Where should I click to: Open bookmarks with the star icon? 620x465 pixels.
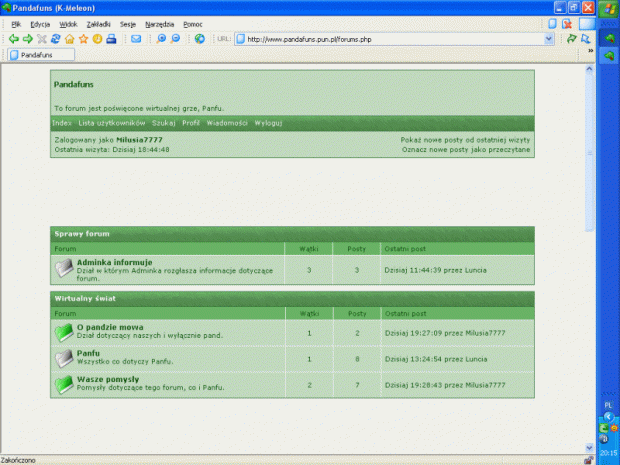(84, 39)
